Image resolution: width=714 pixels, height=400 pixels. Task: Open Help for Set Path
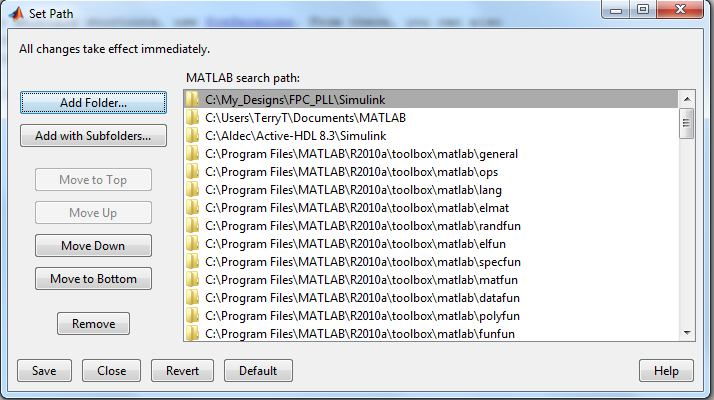[x=666, y=371]
